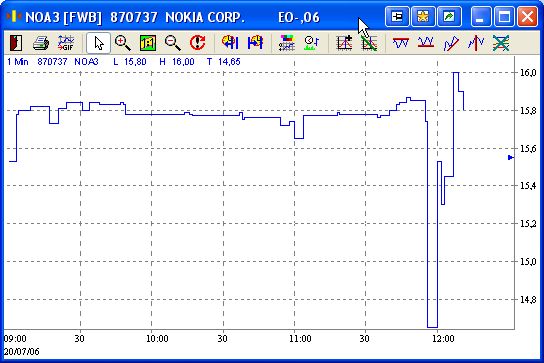The image size is (544, 363).
Task: Click the 16,0 price axis label
Action: [528, 73]
